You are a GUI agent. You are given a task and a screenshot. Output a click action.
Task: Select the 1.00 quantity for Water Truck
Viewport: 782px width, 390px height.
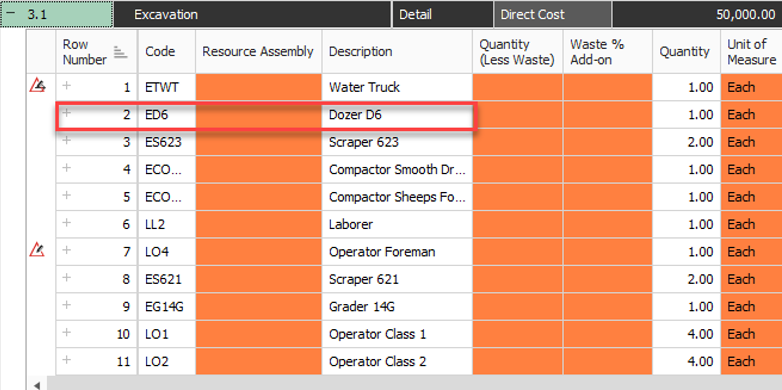click(686, 87)
